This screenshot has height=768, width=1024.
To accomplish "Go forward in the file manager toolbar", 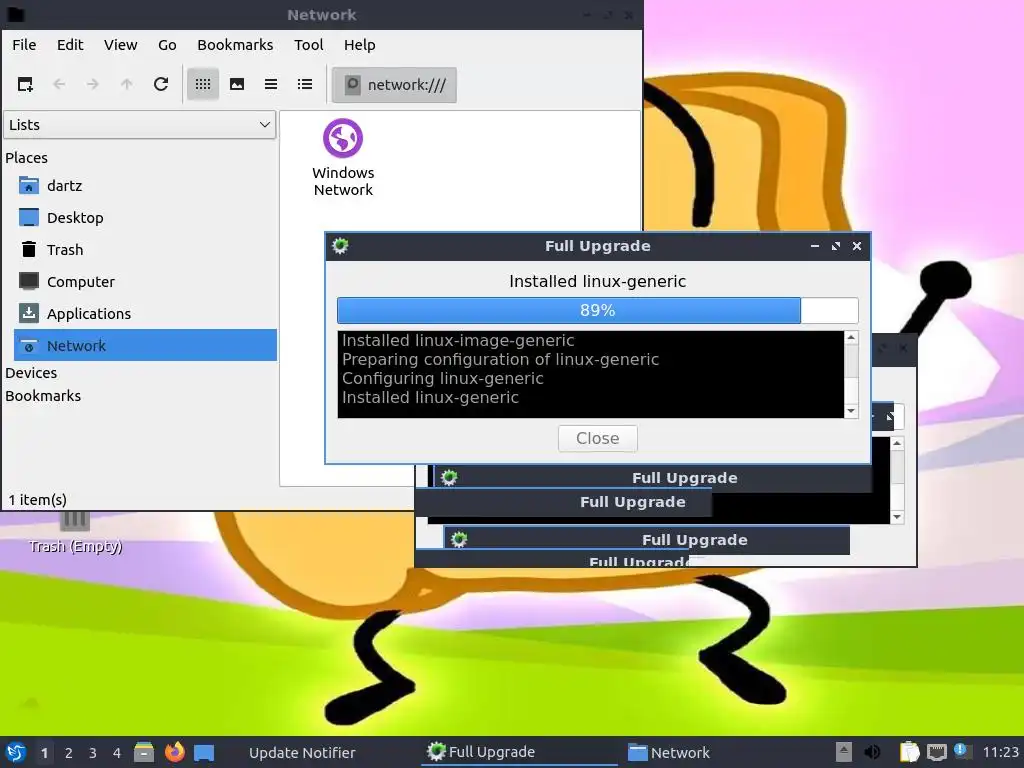I will coord(93,84).
